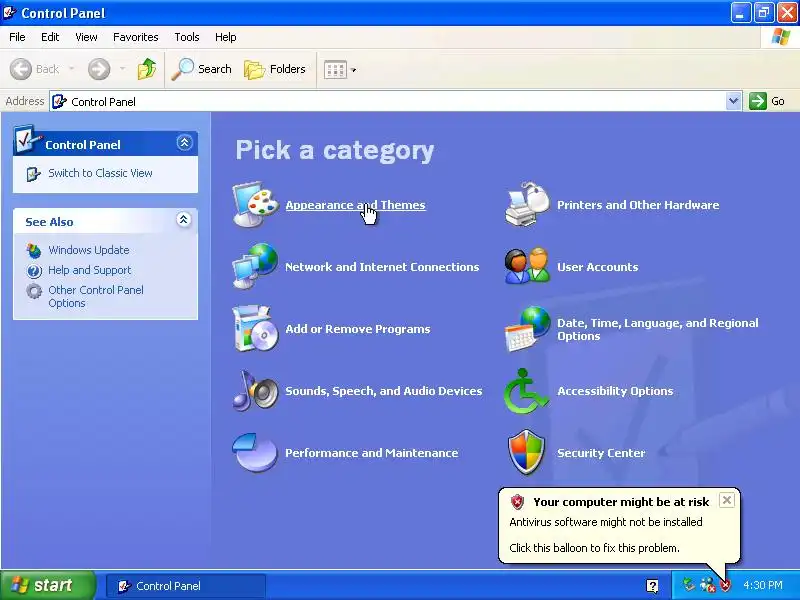This screenshot has height=600, width=800.
Task: Click the Printers and Other Hardware icon
Action: (527, 204)
